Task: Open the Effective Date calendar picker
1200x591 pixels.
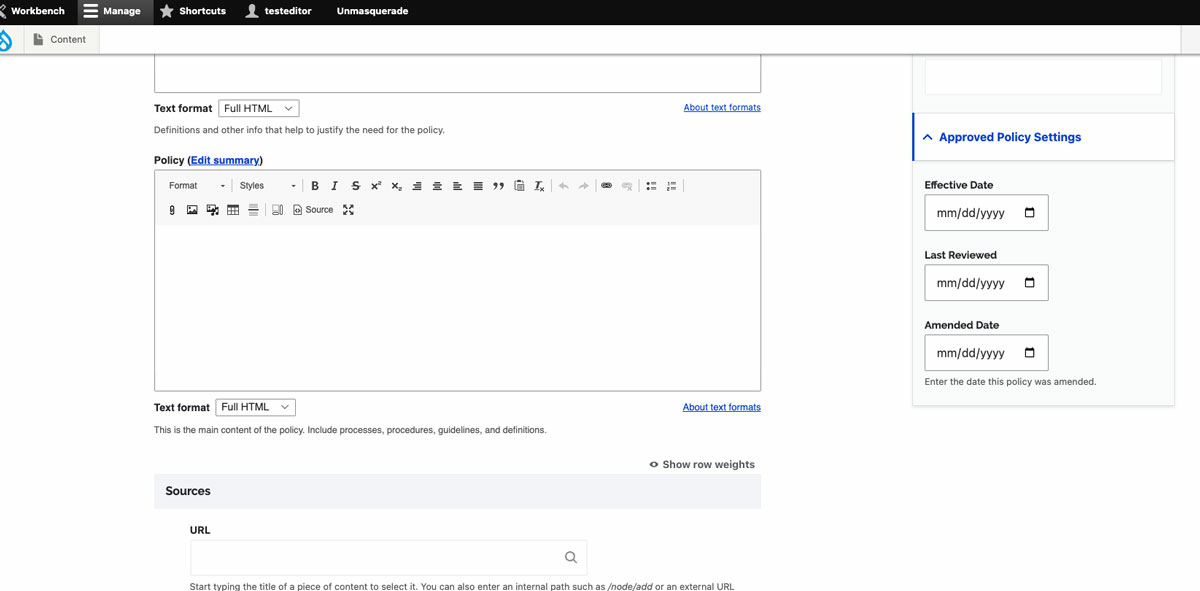Action: (1030, 213)
